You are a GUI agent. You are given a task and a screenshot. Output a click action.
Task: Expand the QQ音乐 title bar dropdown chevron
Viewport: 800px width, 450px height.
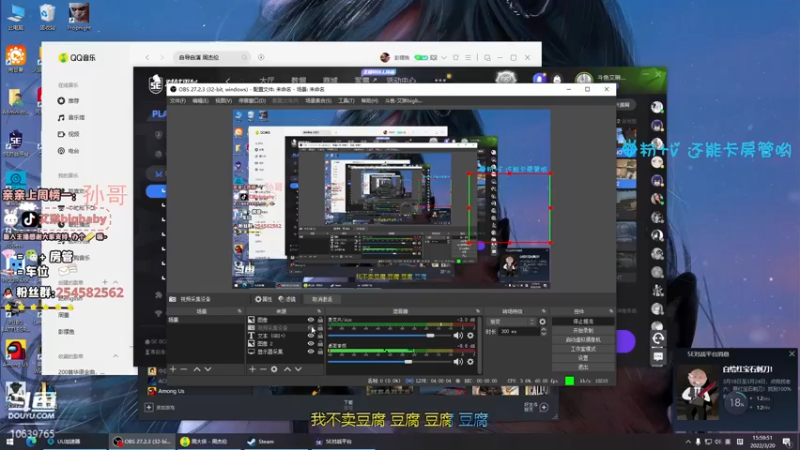[444, 58]
